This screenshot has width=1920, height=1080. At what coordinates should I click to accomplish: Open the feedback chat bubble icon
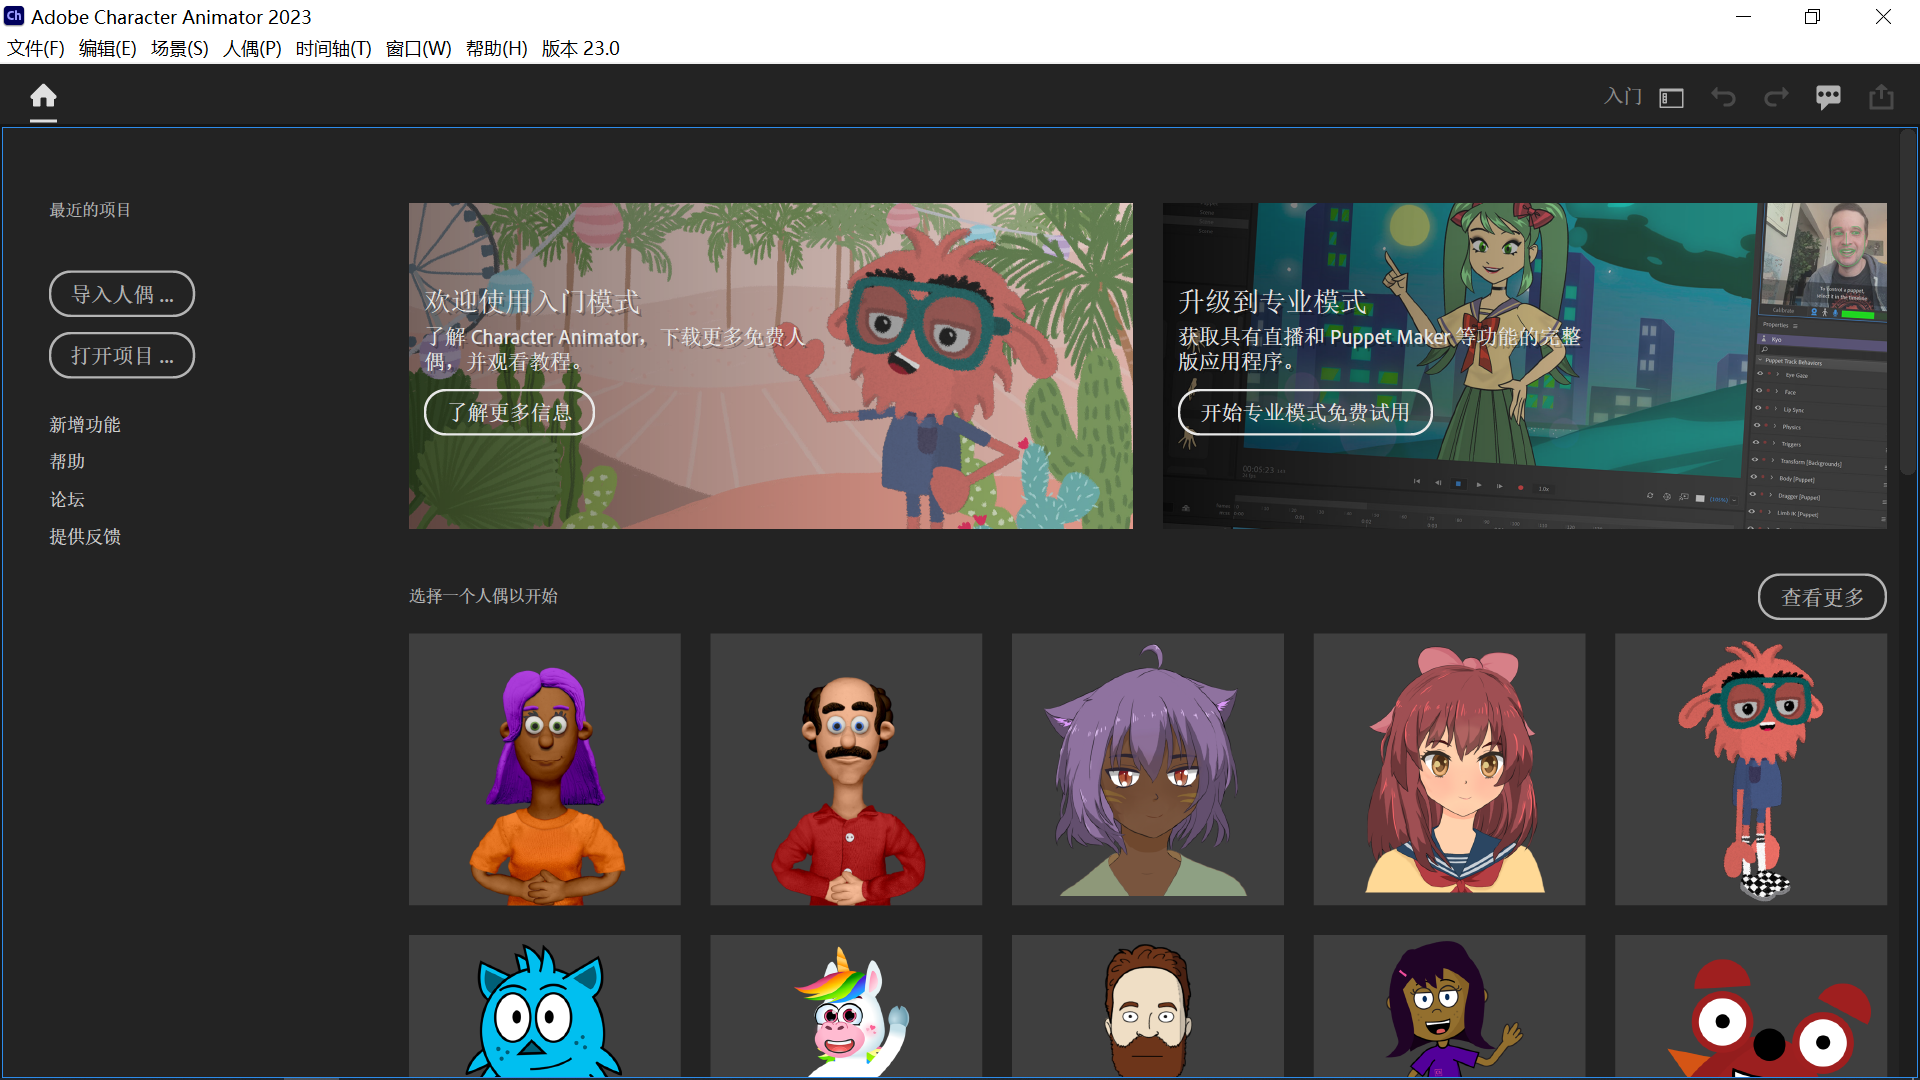pyautogui.click(x=1828, y=97)
